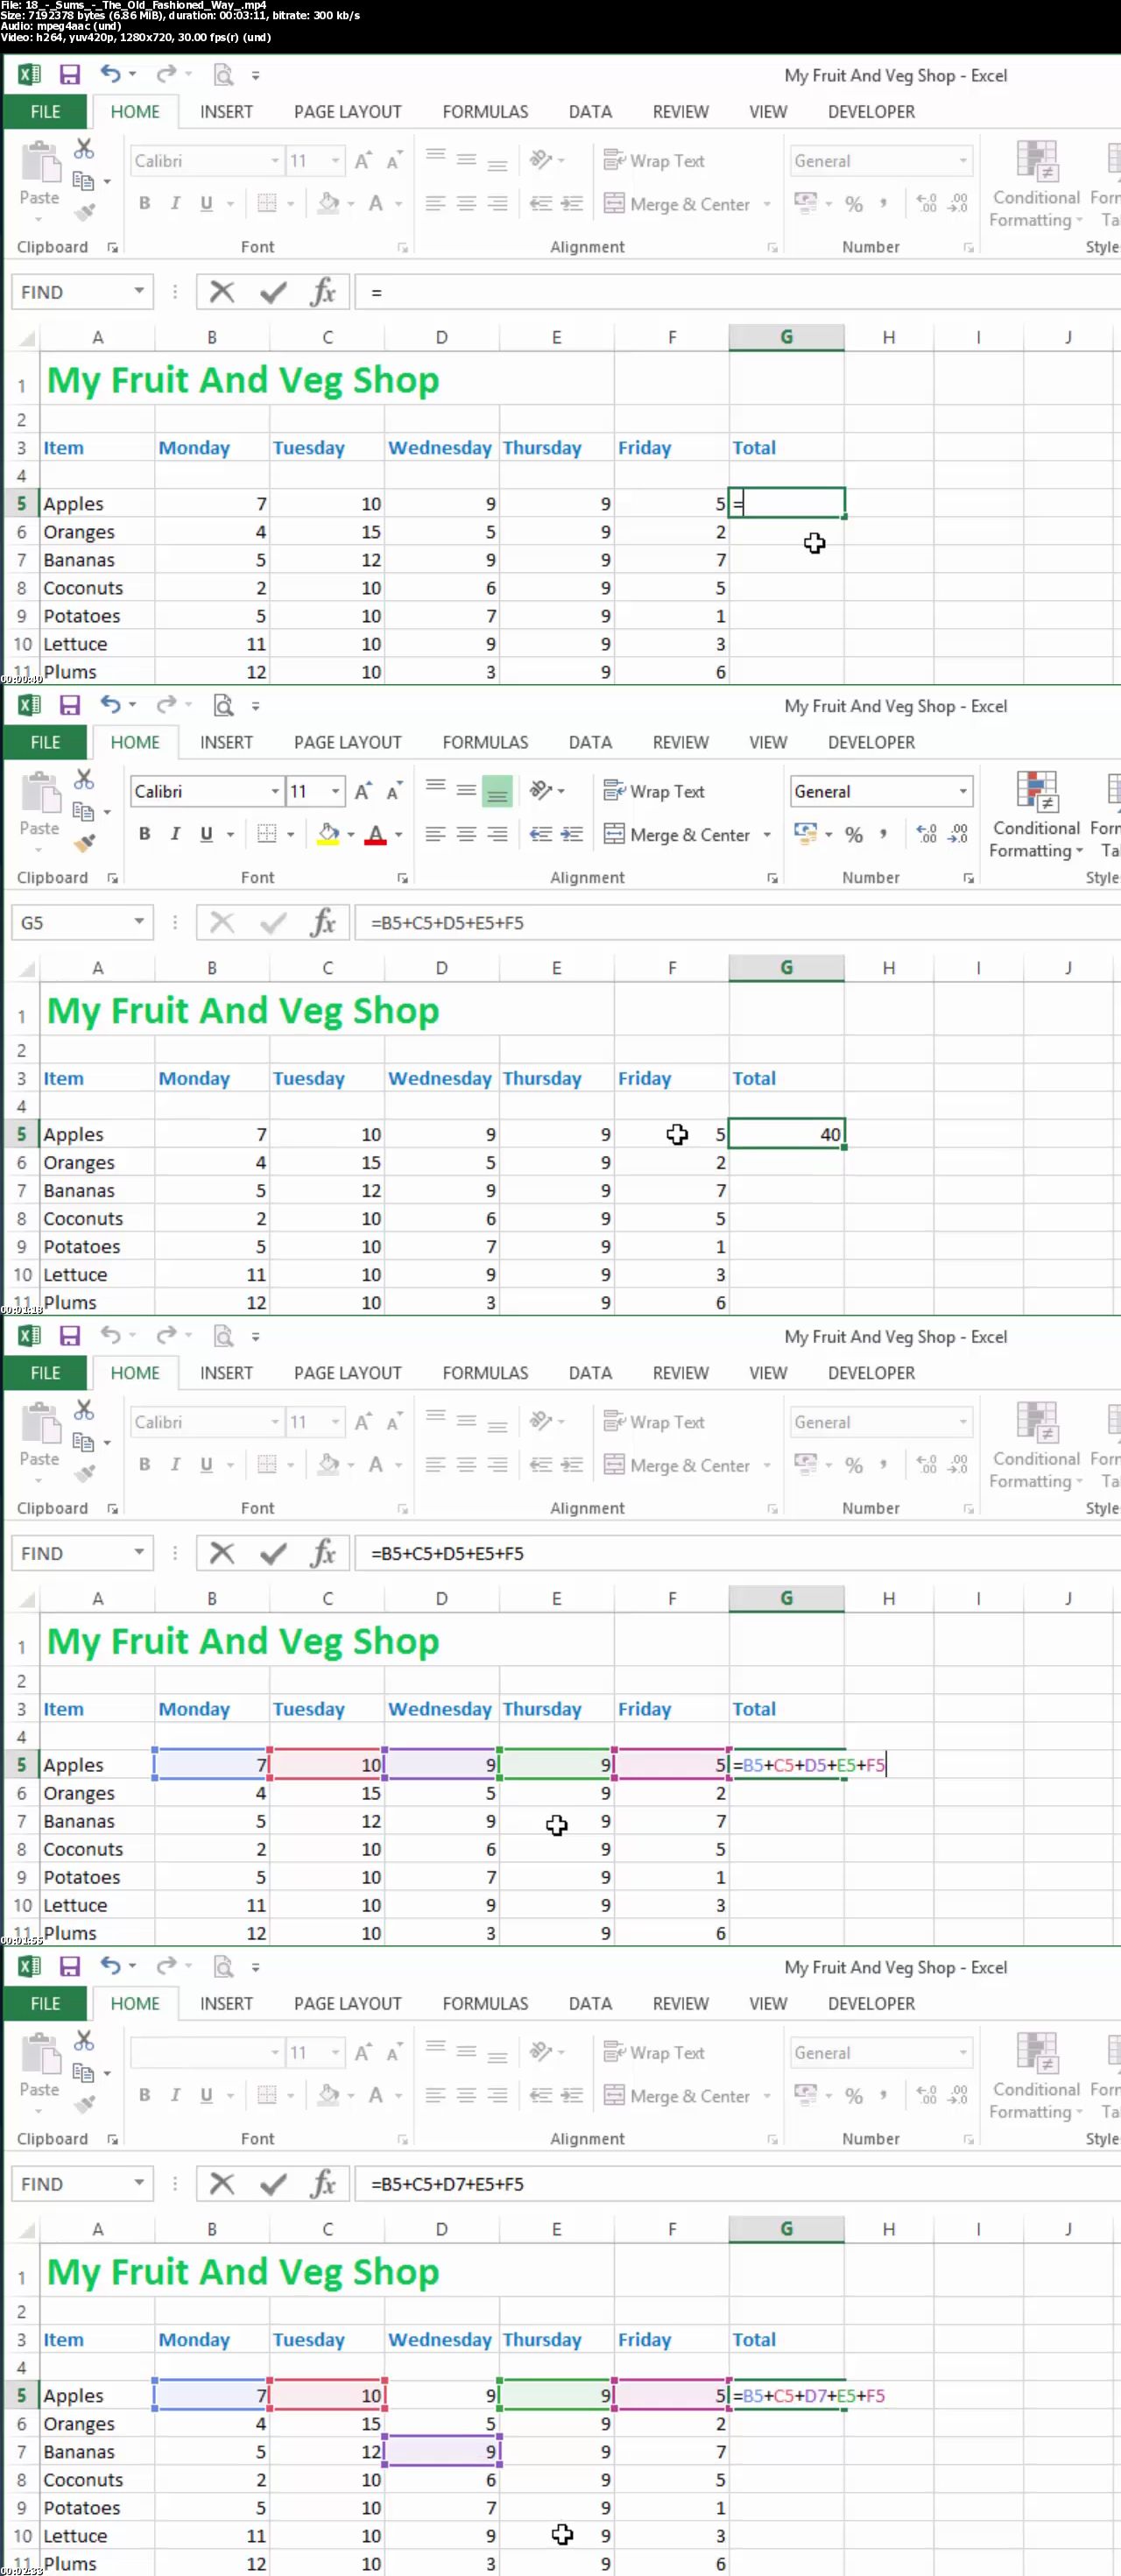Click Decrease Decimal in the frame showing 40
The width and height of the screenshot is (1121, 2576).
[x=958, y=833]
